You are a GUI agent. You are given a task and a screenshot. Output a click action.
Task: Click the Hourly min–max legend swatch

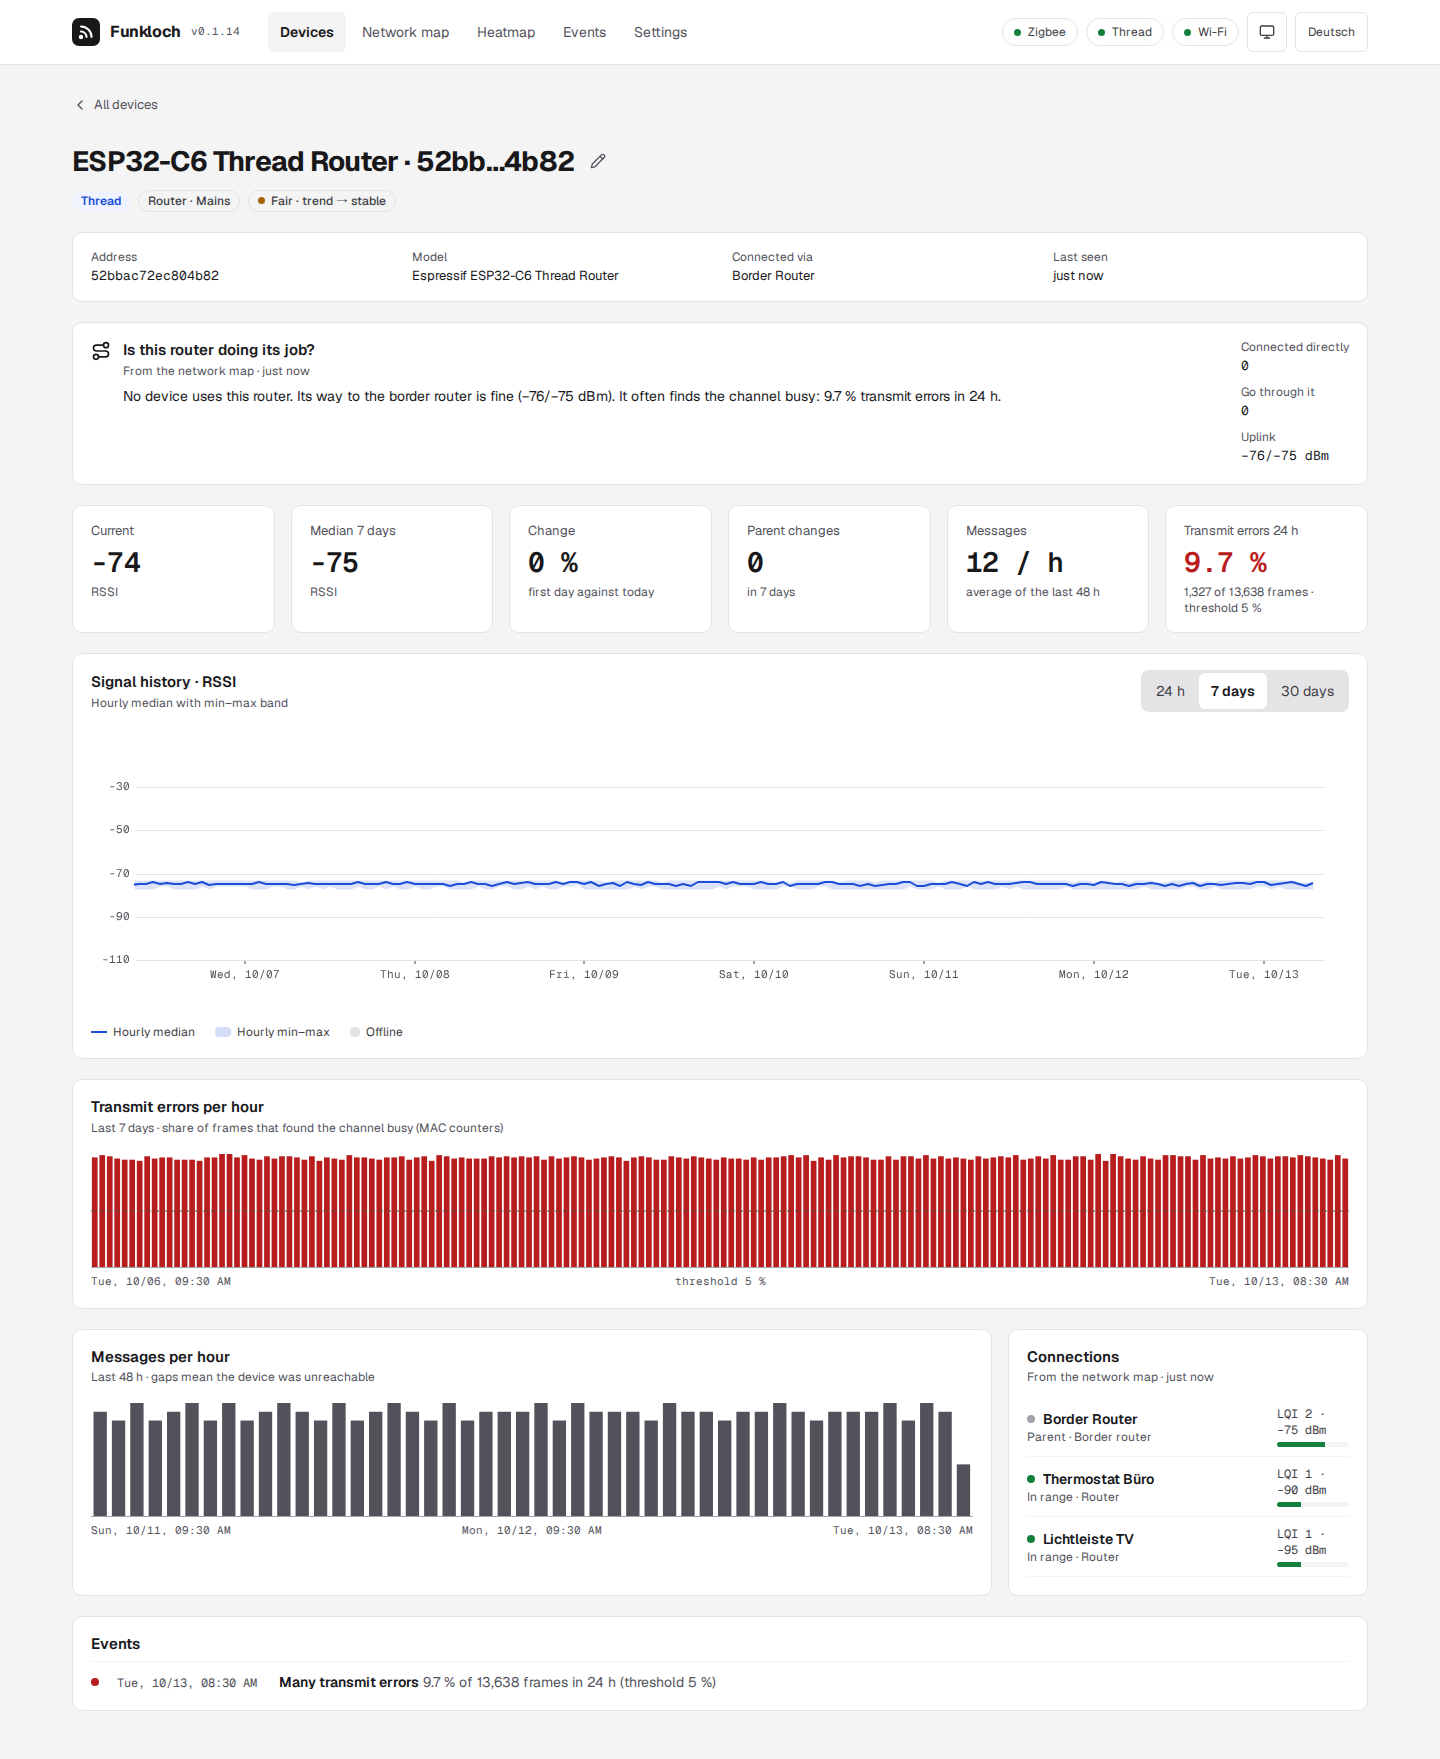coord(223,1032)
